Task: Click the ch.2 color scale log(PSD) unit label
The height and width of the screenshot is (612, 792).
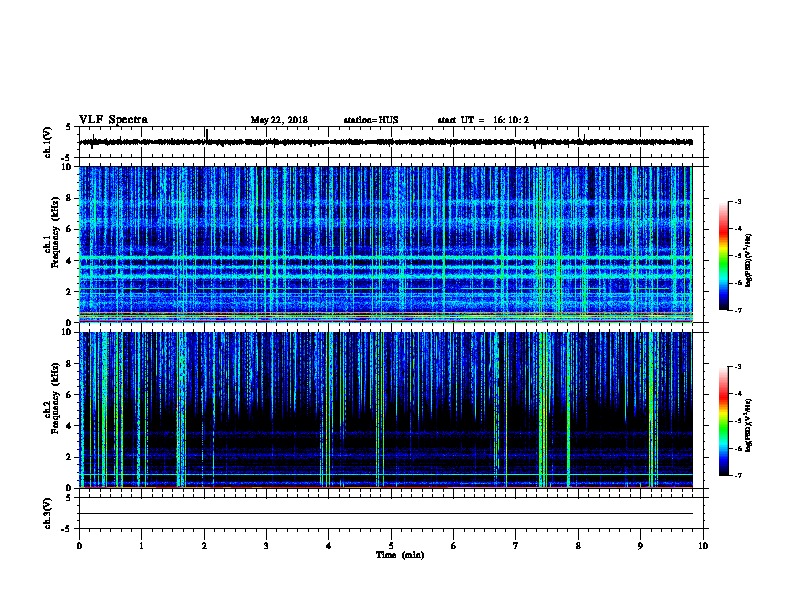Action: (749, 426)
